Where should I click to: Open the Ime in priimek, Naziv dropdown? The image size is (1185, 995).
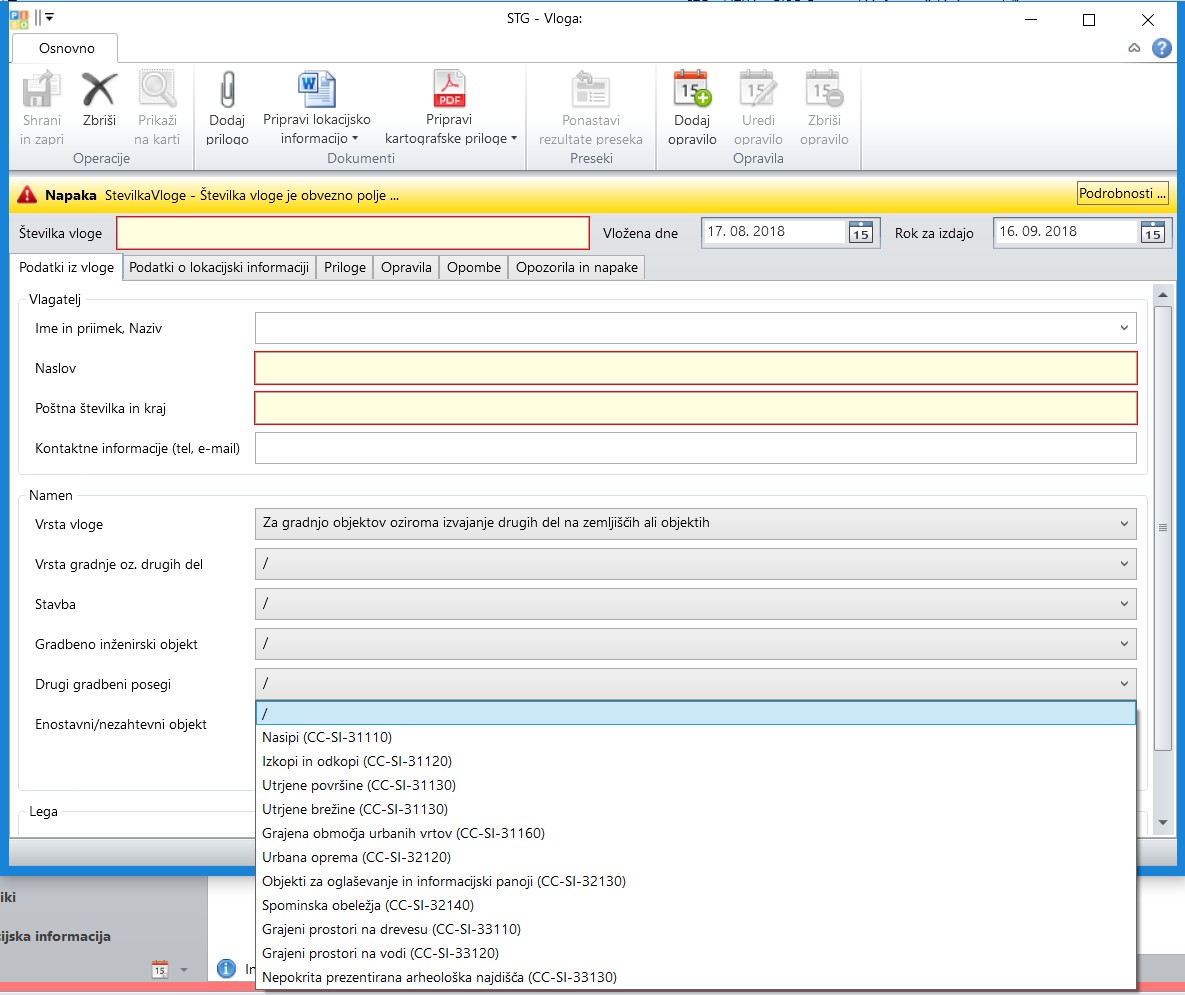click(x=1124, y=328)
